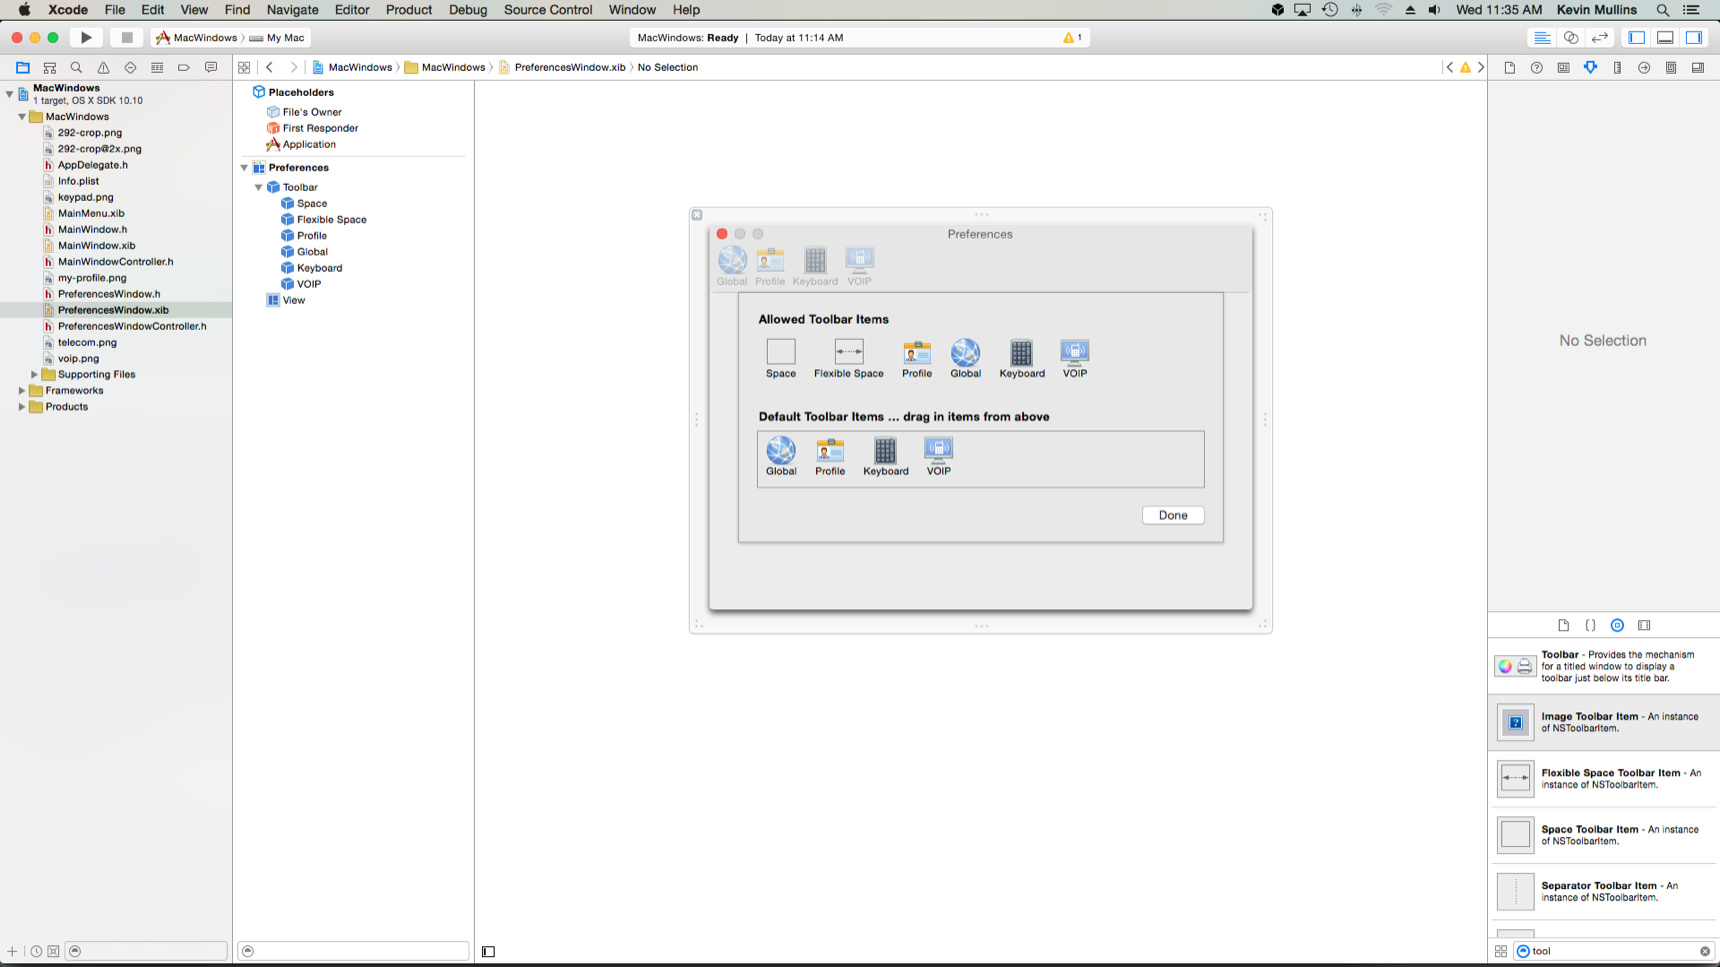This screenshot has height=967, width=1720.
Task: Select Image Toolbar Item in library
Action: tap(1604, 723)
